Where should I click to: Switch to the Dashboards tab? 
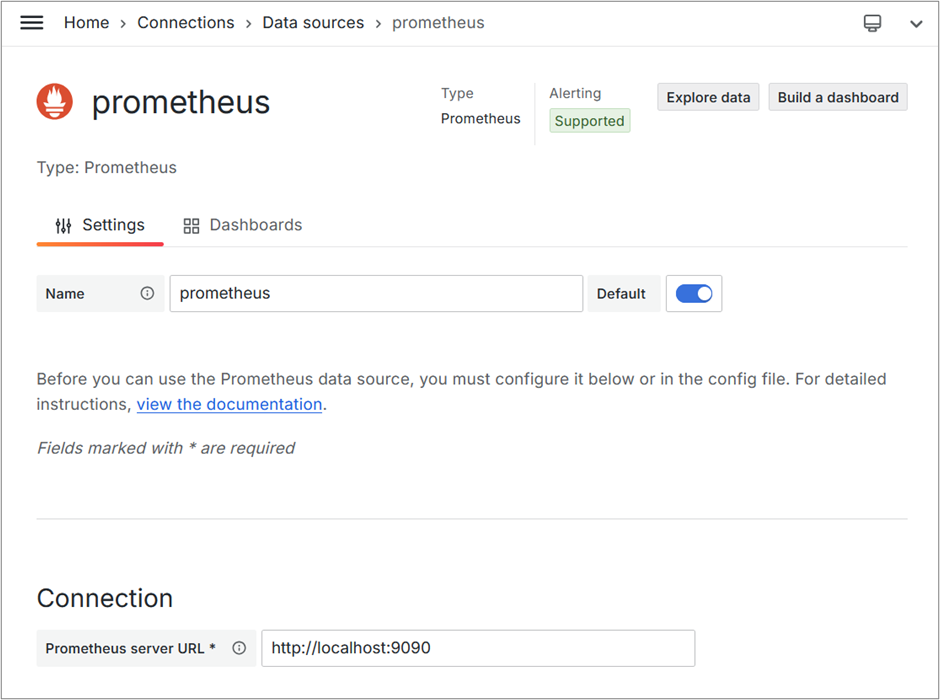[242, 225]
